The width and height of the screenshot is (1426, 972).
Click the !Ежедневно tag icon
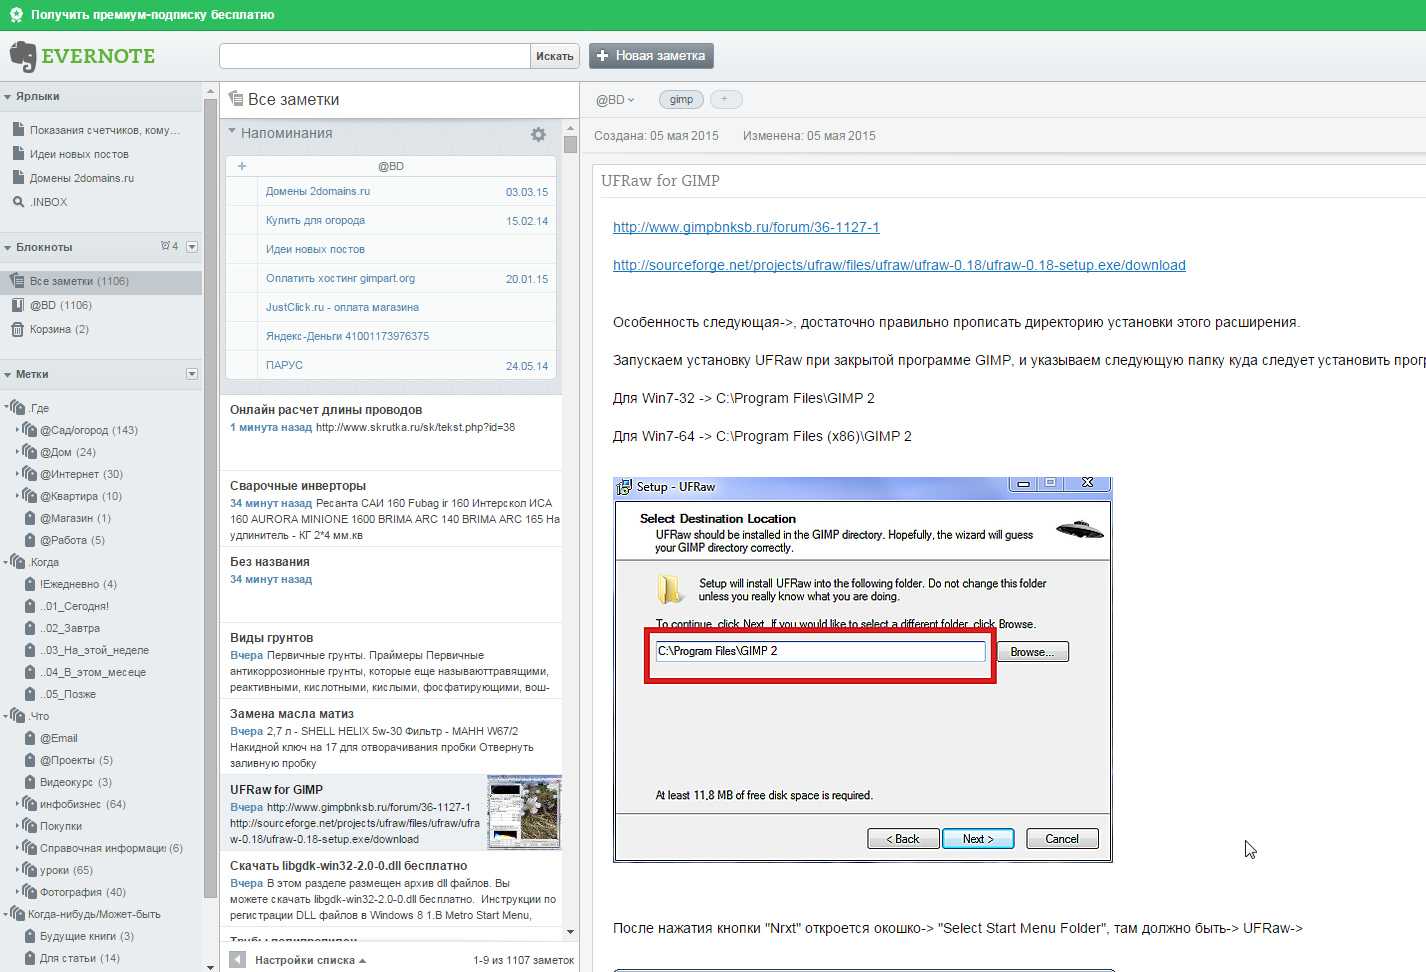[30, 584]
